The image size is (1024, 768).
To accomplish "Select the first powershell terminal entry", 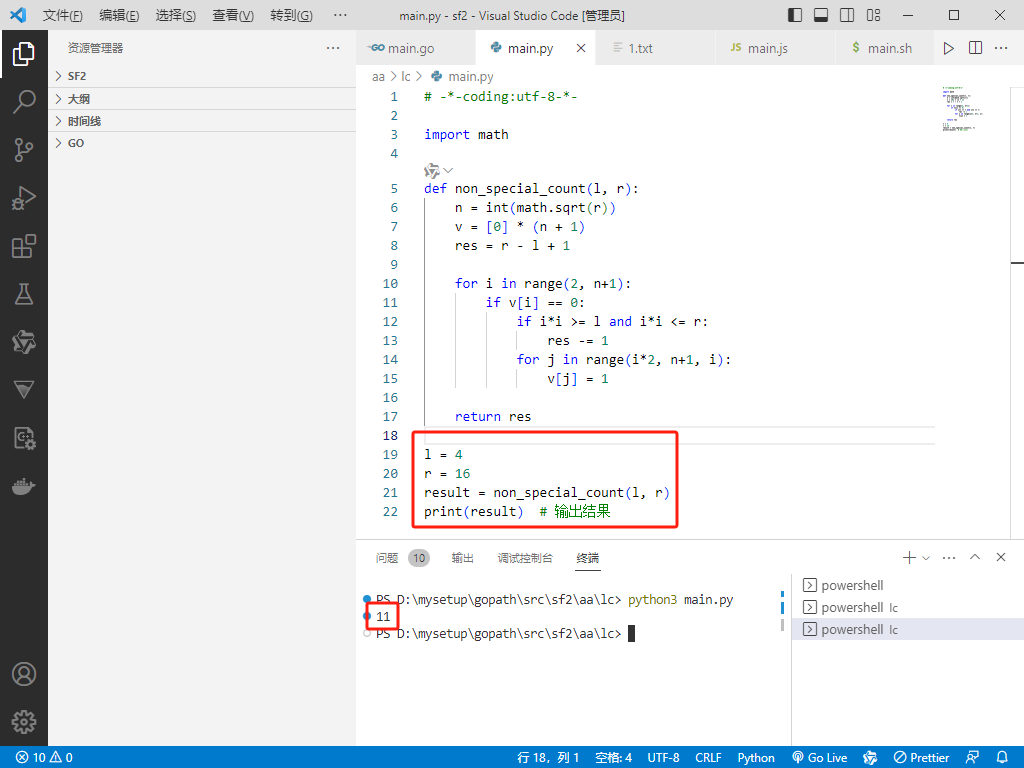I will pos(908,585).
